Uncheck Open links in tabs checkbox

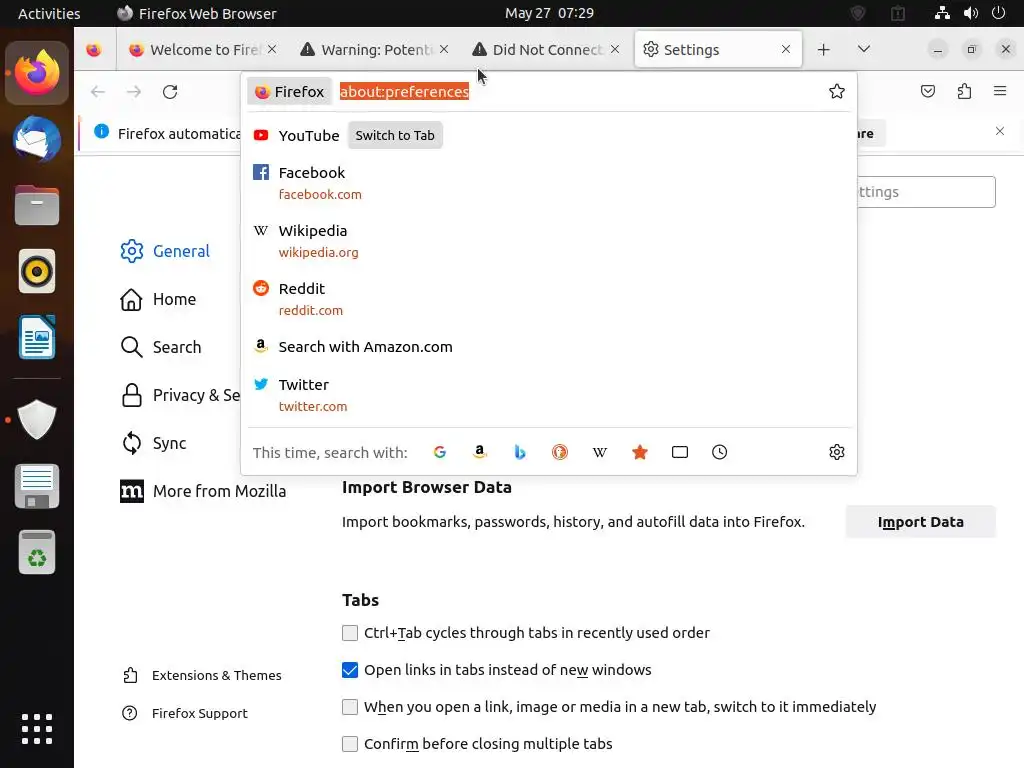[350, 670]
